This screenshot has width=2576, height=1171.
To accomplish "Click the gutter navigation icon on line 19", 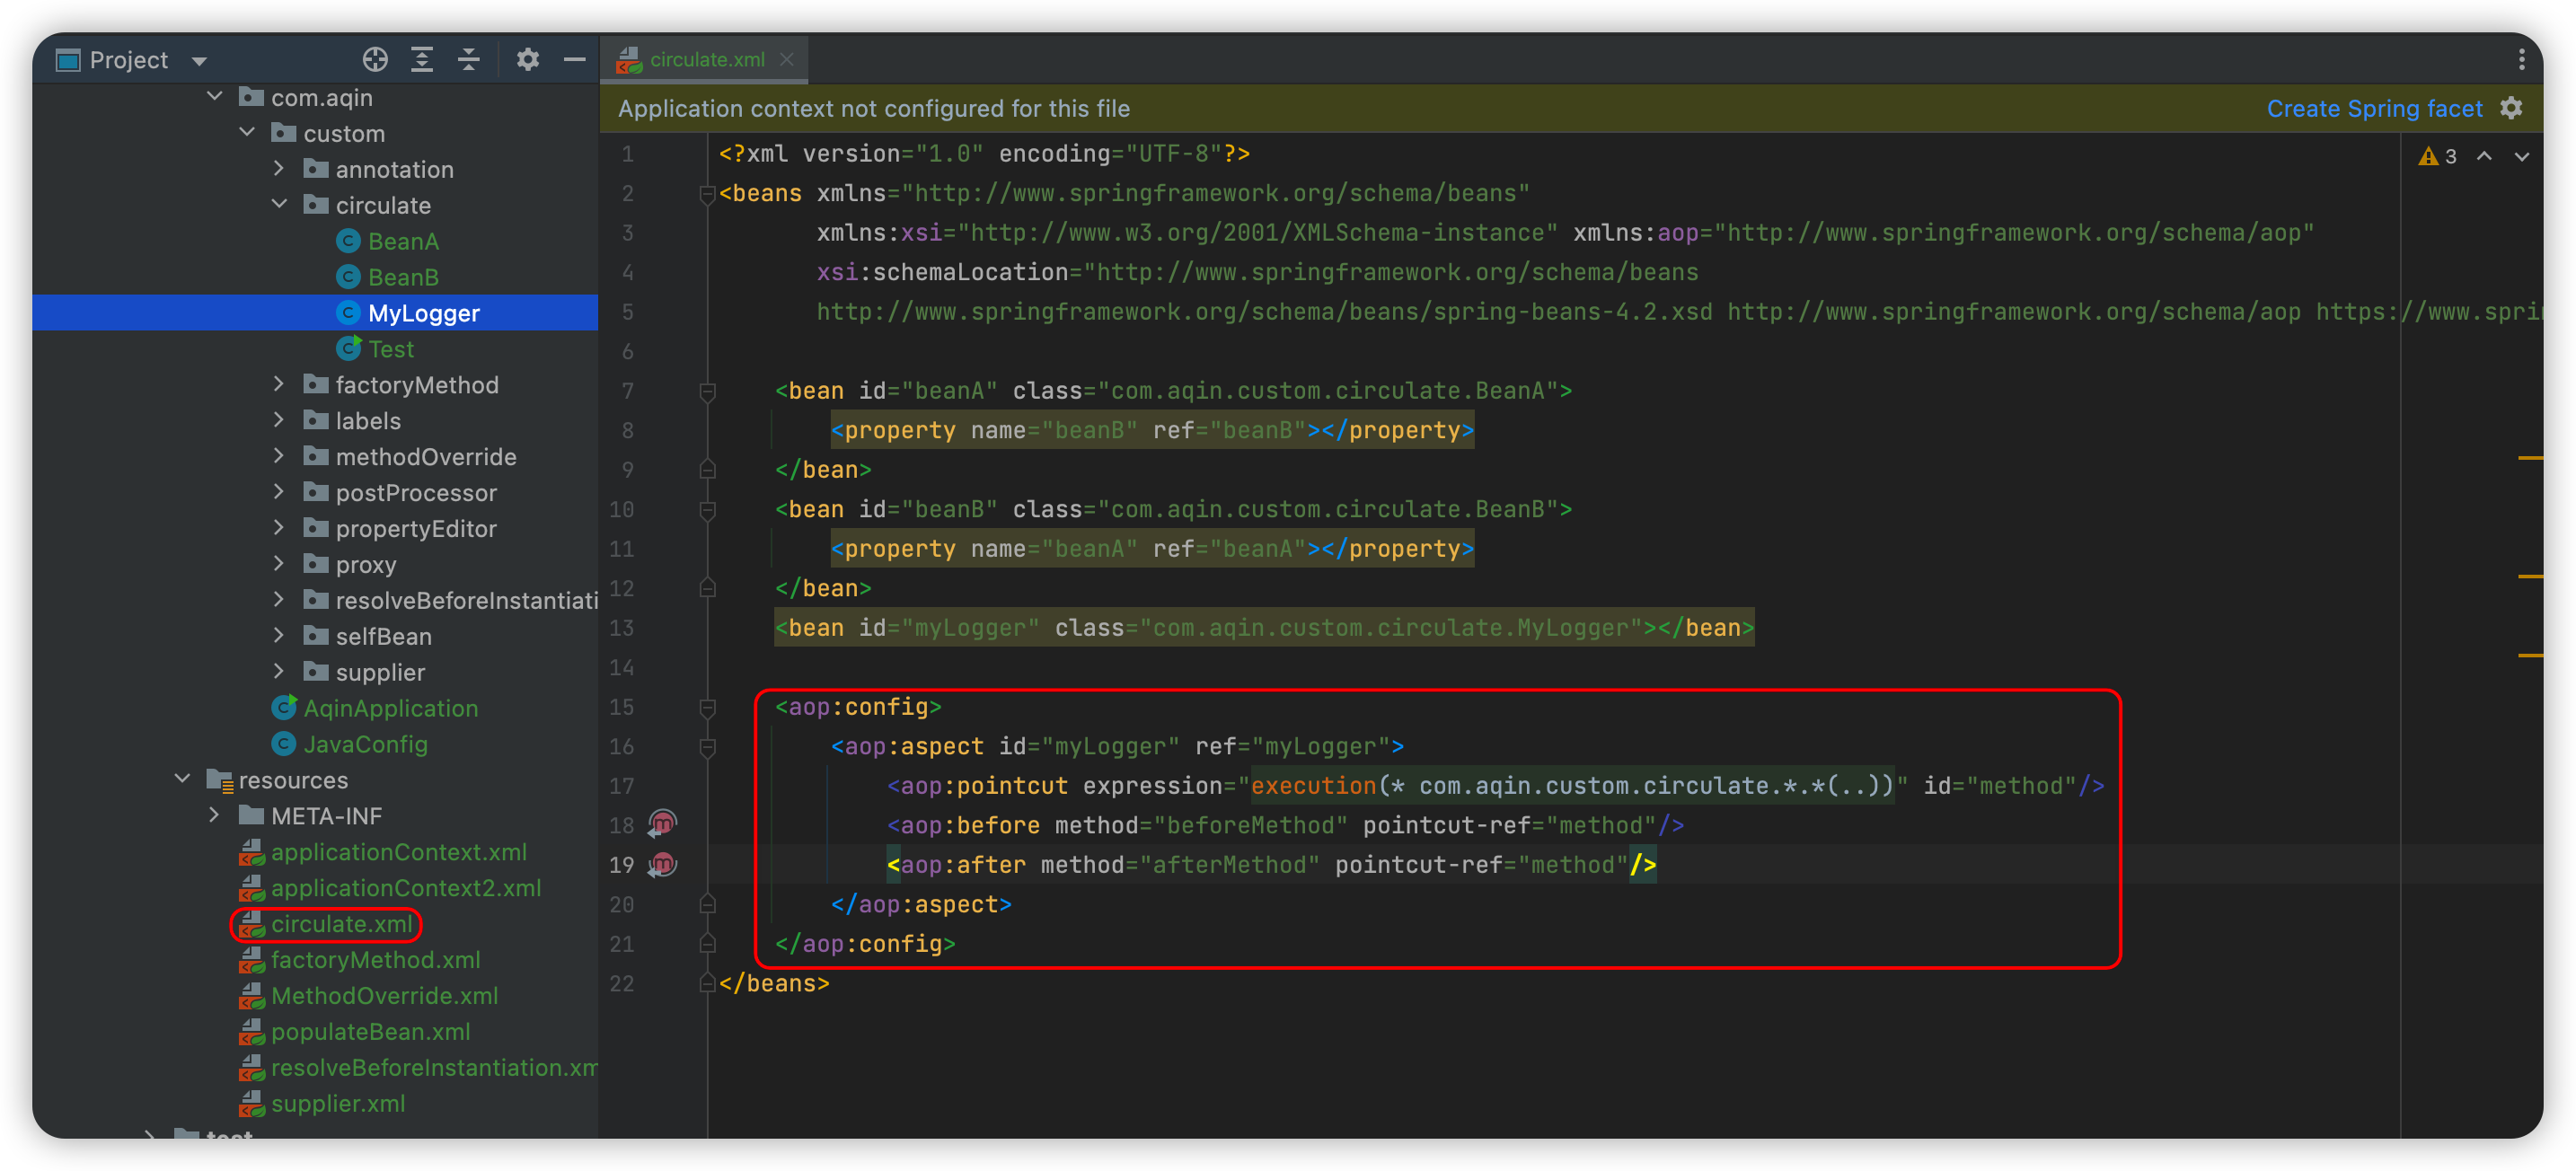I will pos(662,864).
